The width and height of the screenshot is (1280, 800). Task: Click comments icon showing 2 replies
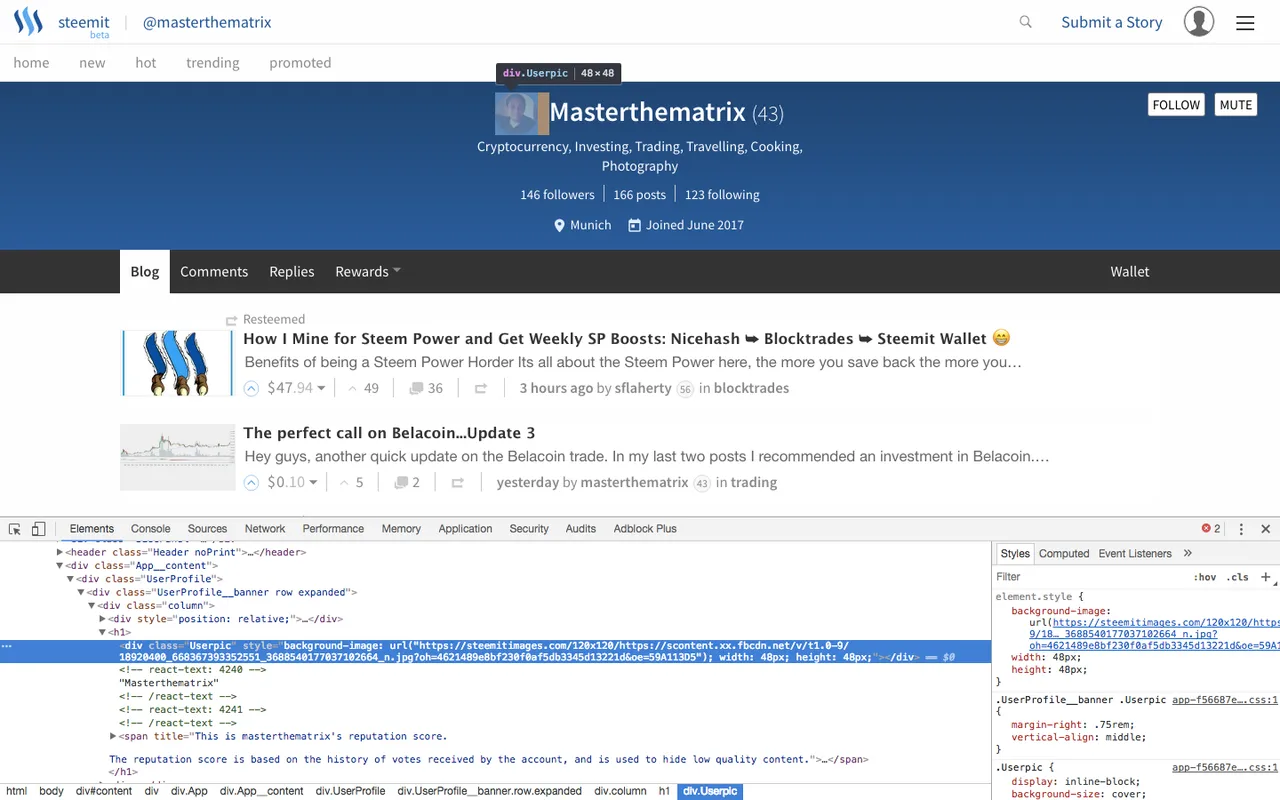click(x=401, y=482)
